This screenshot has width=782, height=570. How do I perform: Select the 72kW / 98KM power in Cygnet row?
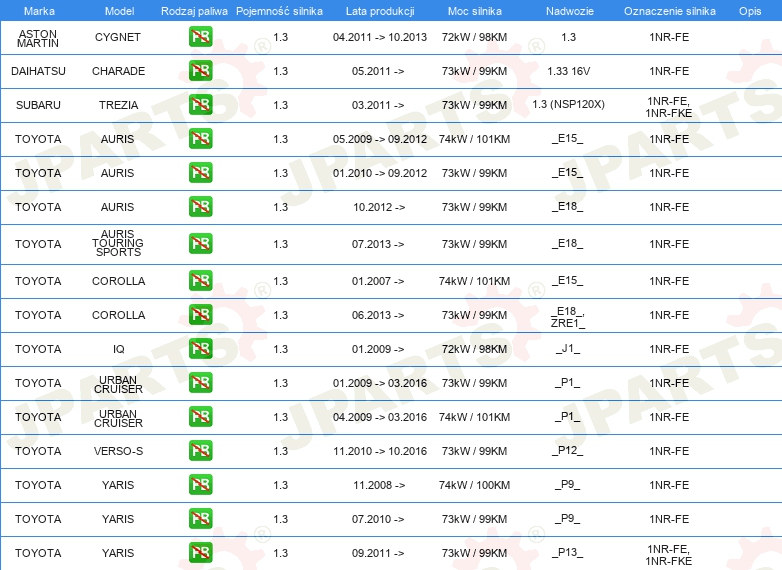pos(474,37)
